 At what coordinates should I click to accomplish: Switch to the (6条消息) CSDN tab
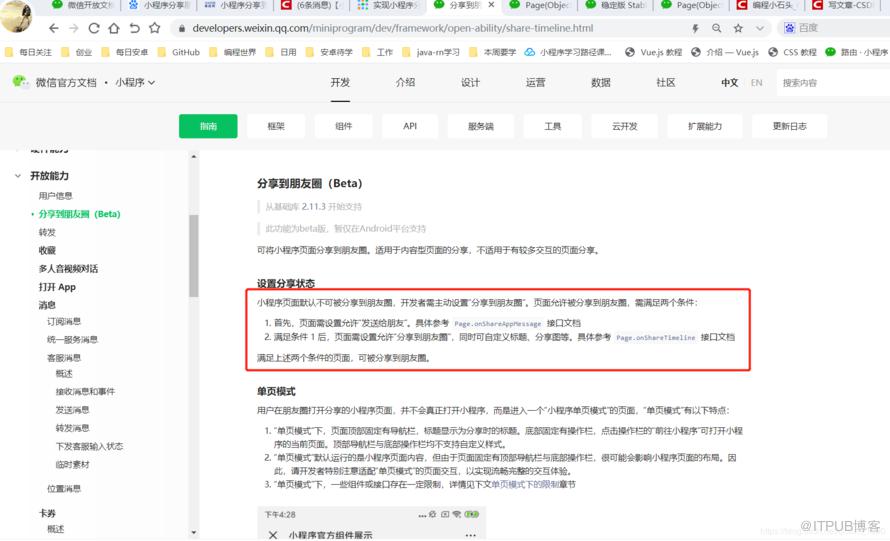[x=312, y=5]
